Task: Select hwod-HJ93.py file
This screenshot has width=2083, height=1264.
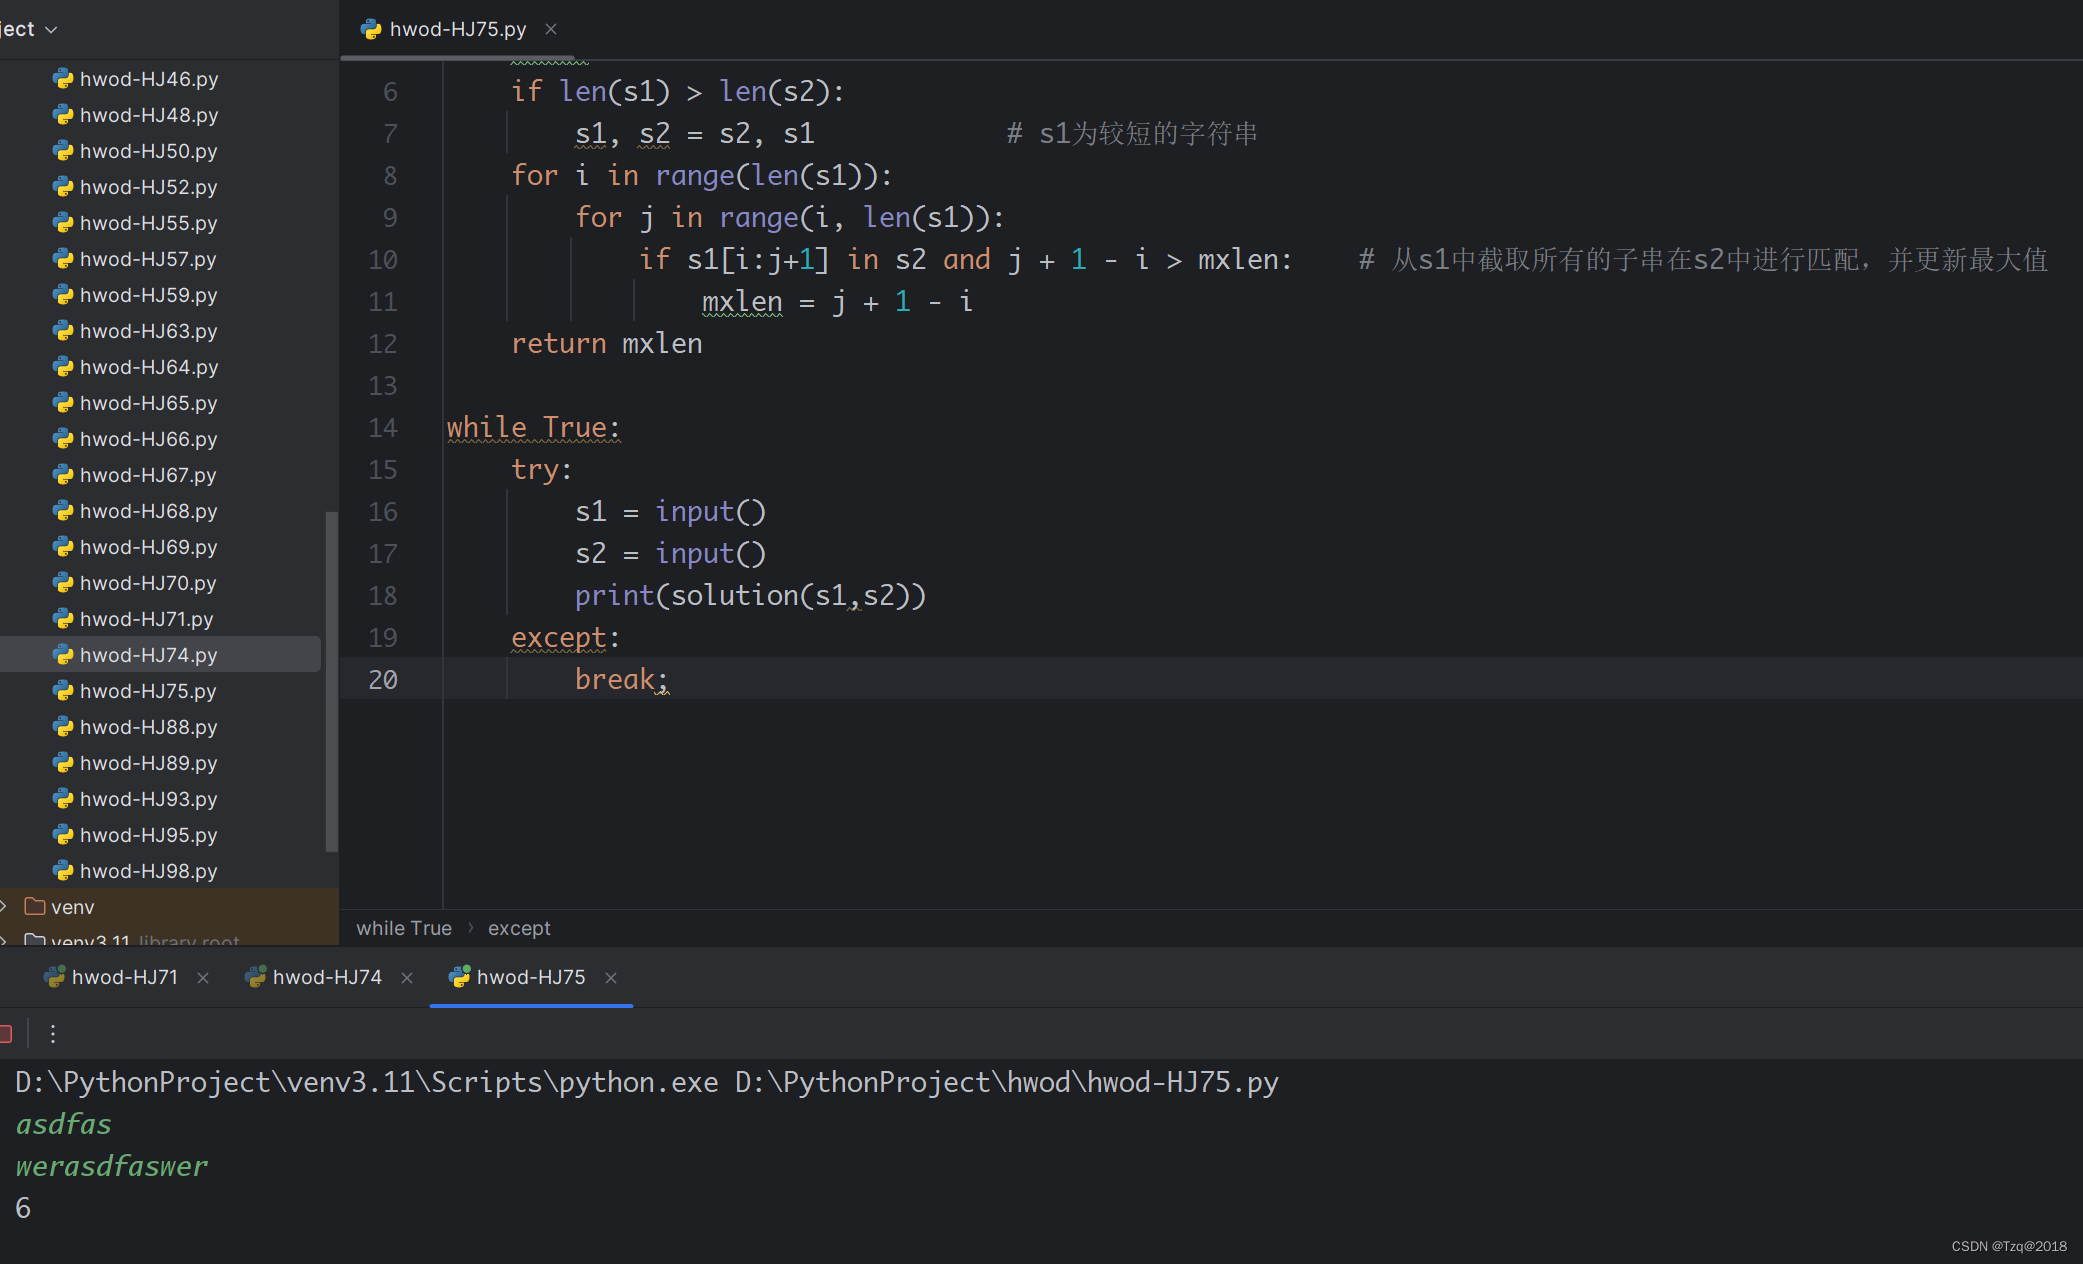Action: (148, 799)
